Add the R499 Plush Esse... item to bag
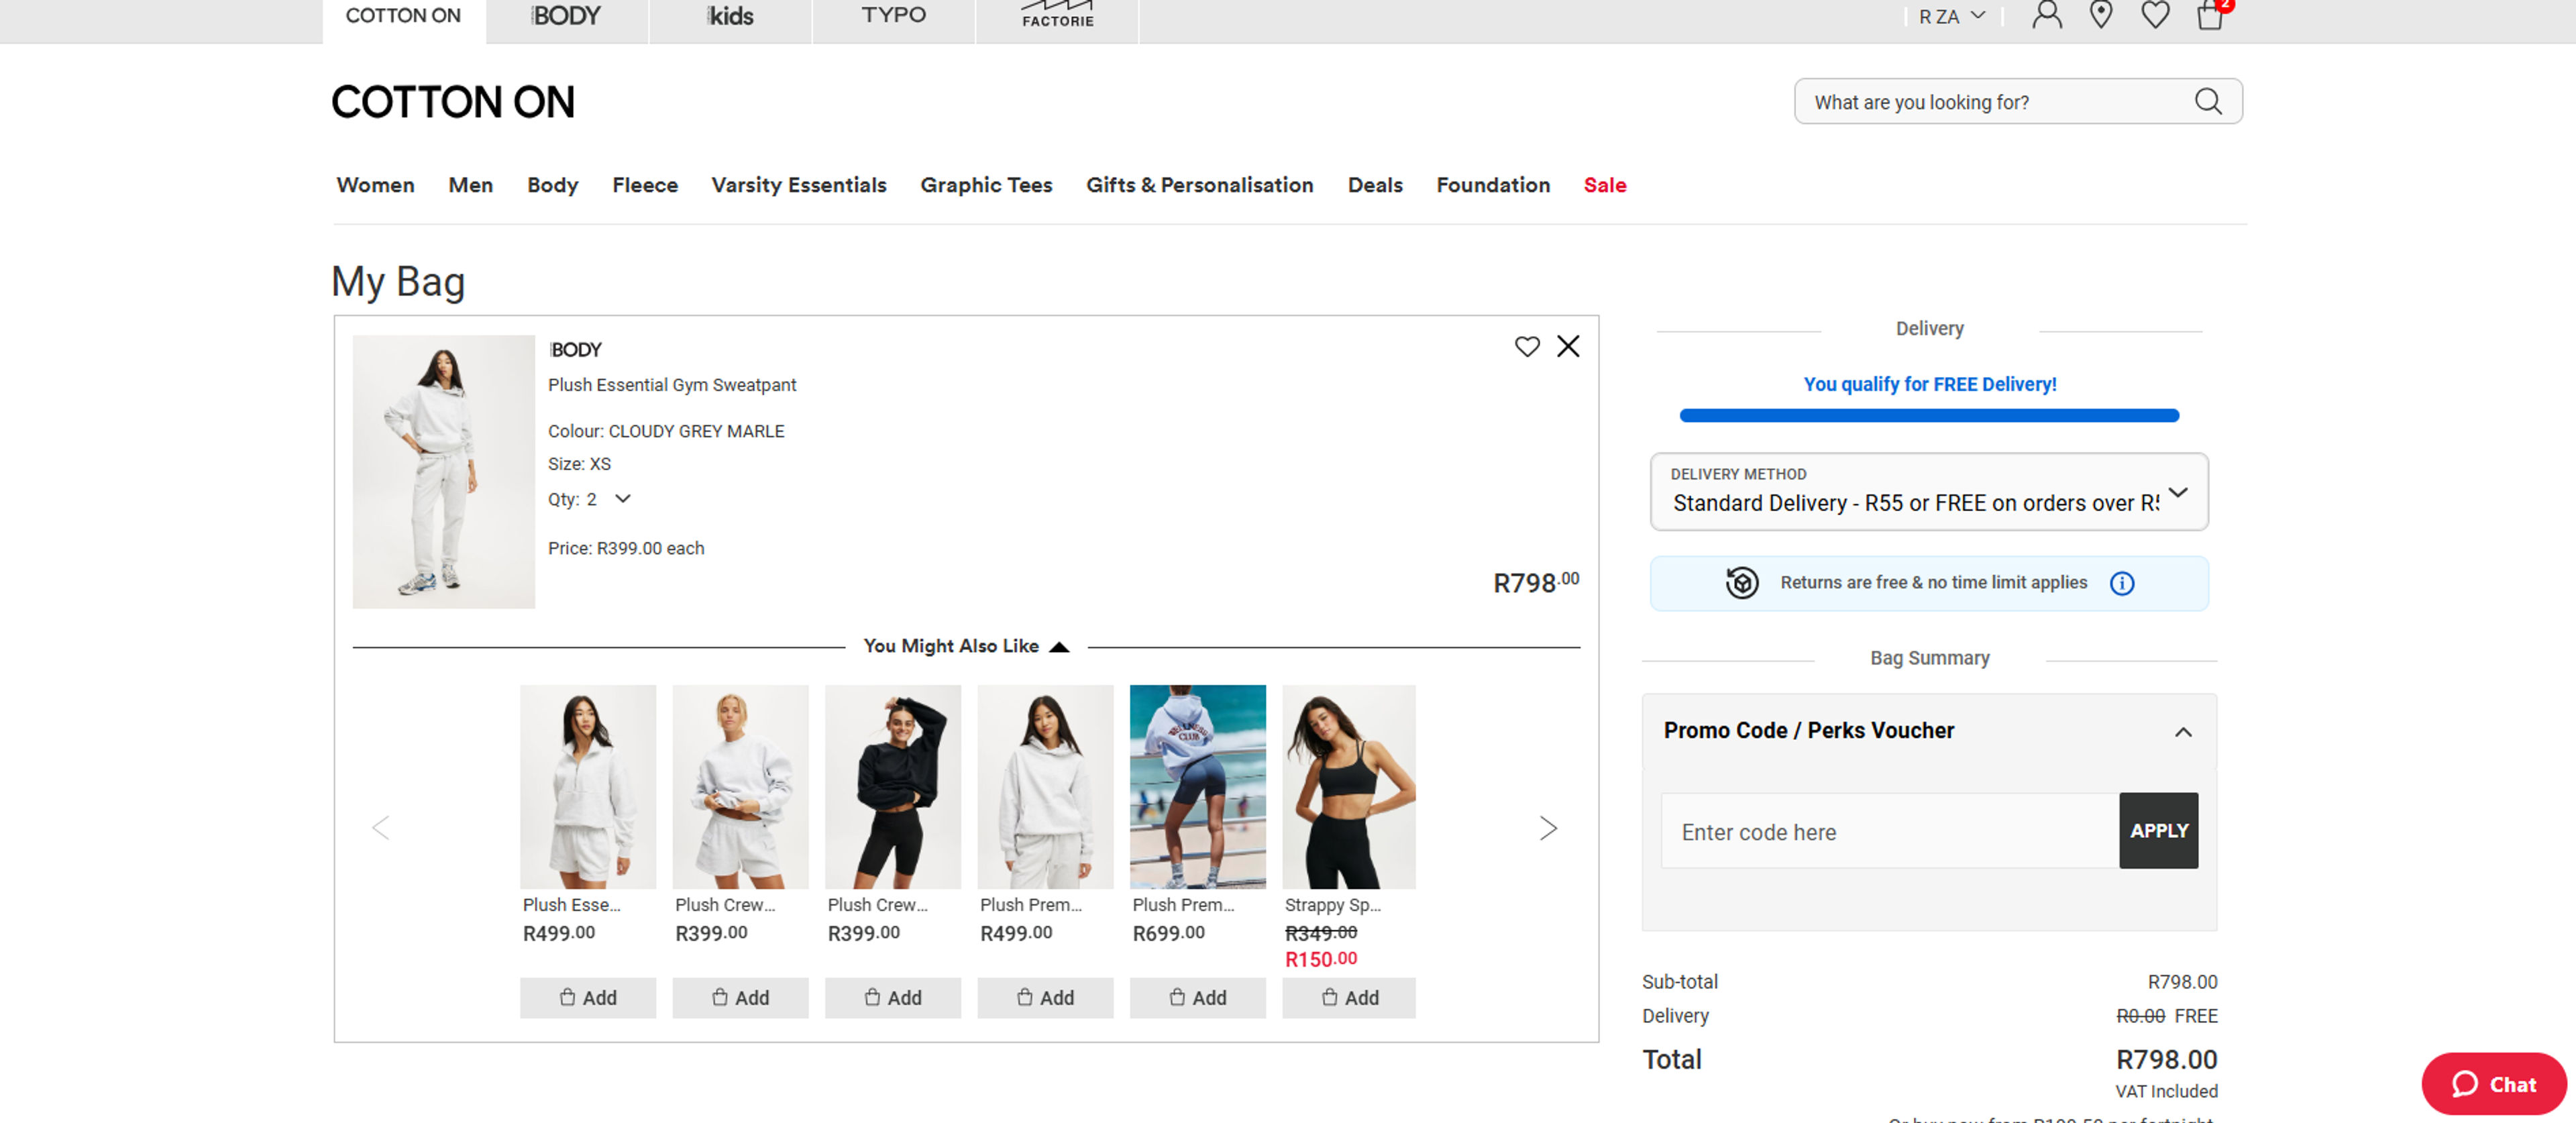 coord(588,997)
